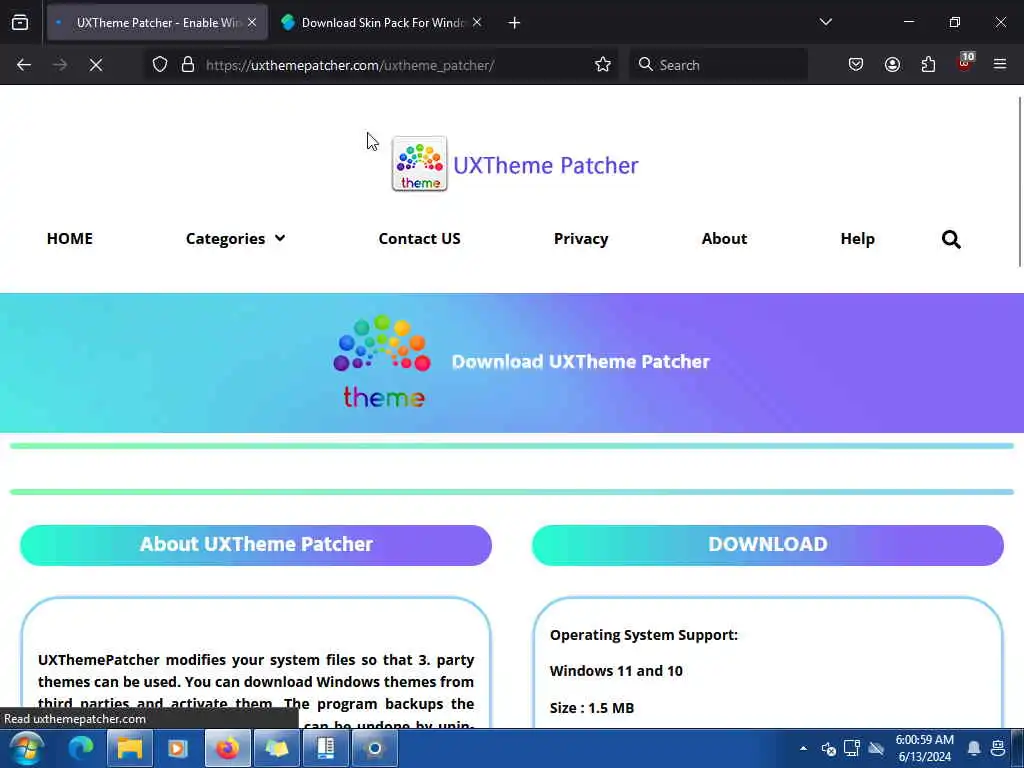This screenshot has width=1024, height=768.
Task: Click the About UXTheme Patcher heading button
Action: [256, 545]
